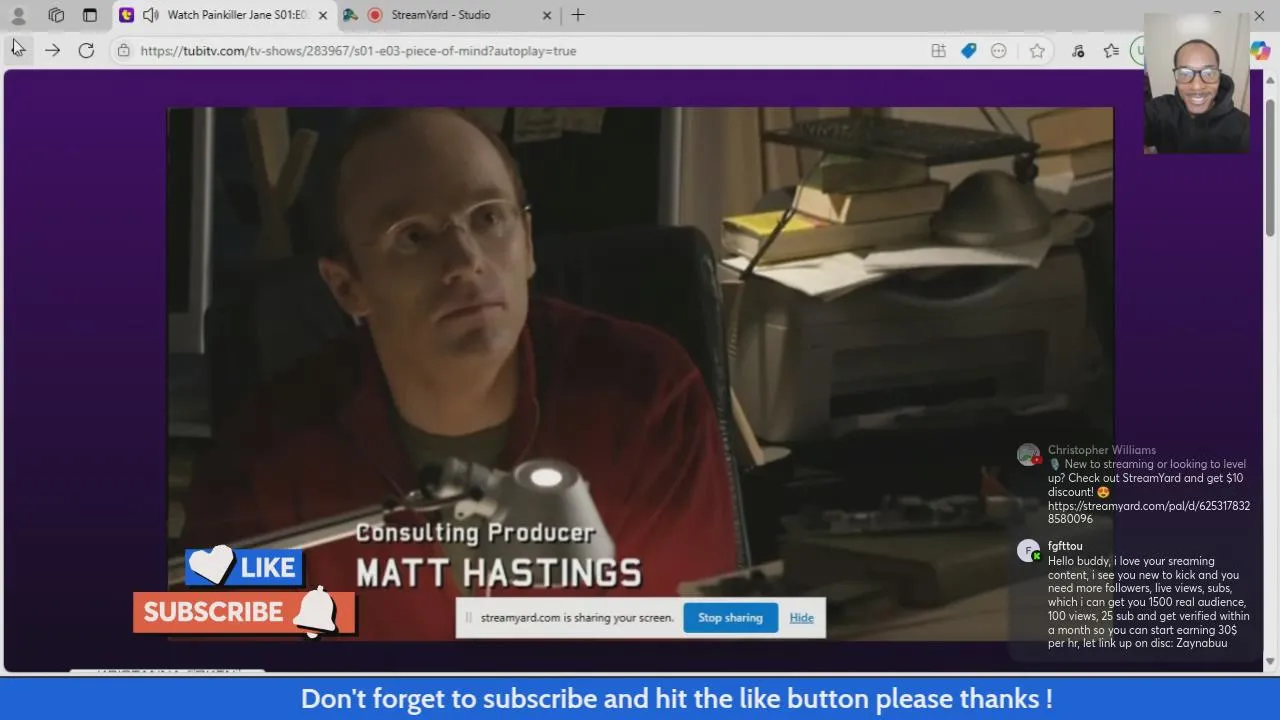Open the streamyard.com referral link in chat
1280x720 pixels.
coord(1148,513)
